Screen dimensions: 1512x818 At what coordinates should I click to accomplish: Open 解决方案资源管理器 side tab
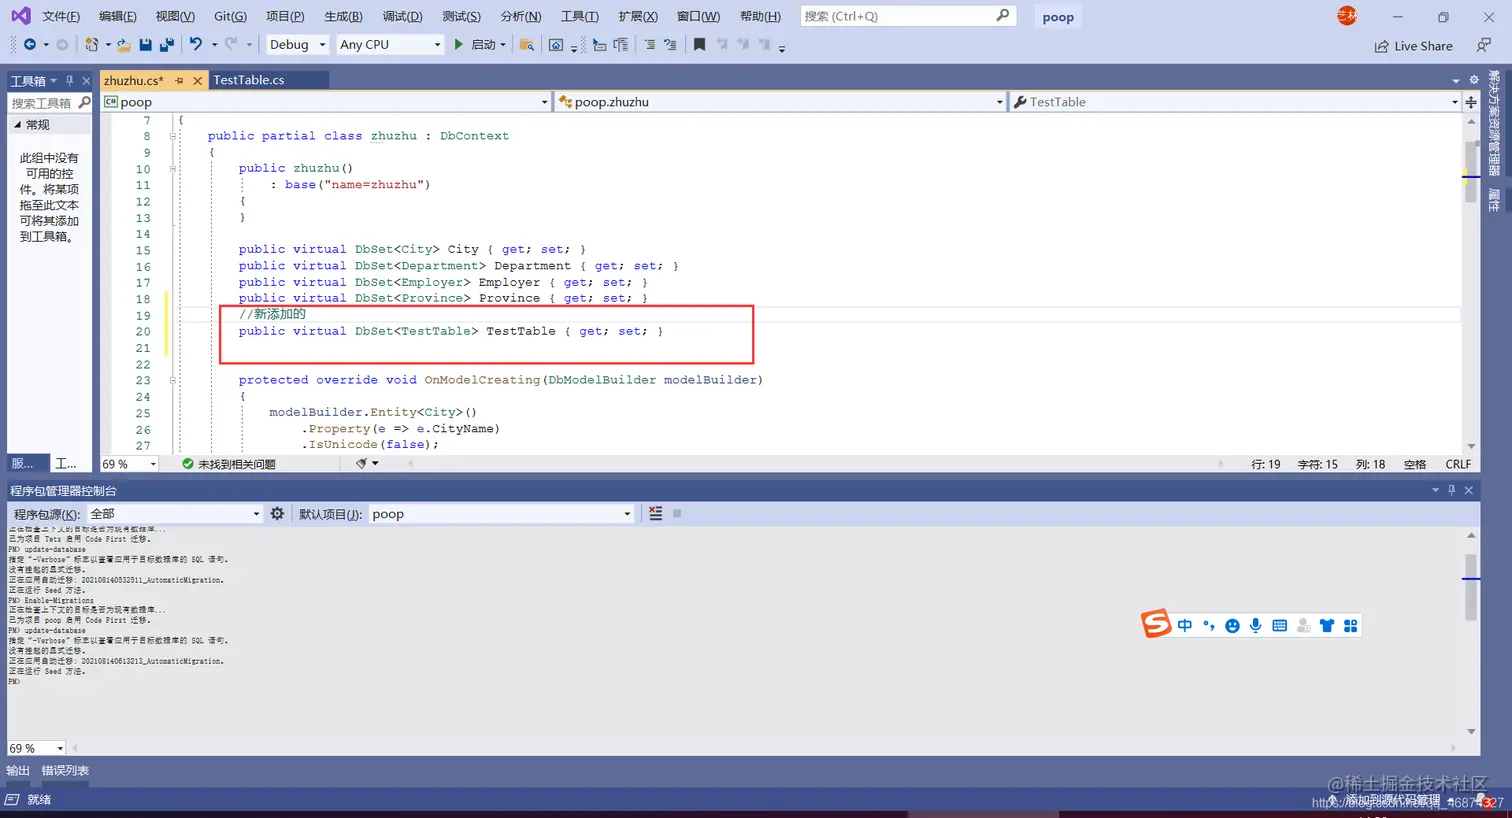(1494, 122)
